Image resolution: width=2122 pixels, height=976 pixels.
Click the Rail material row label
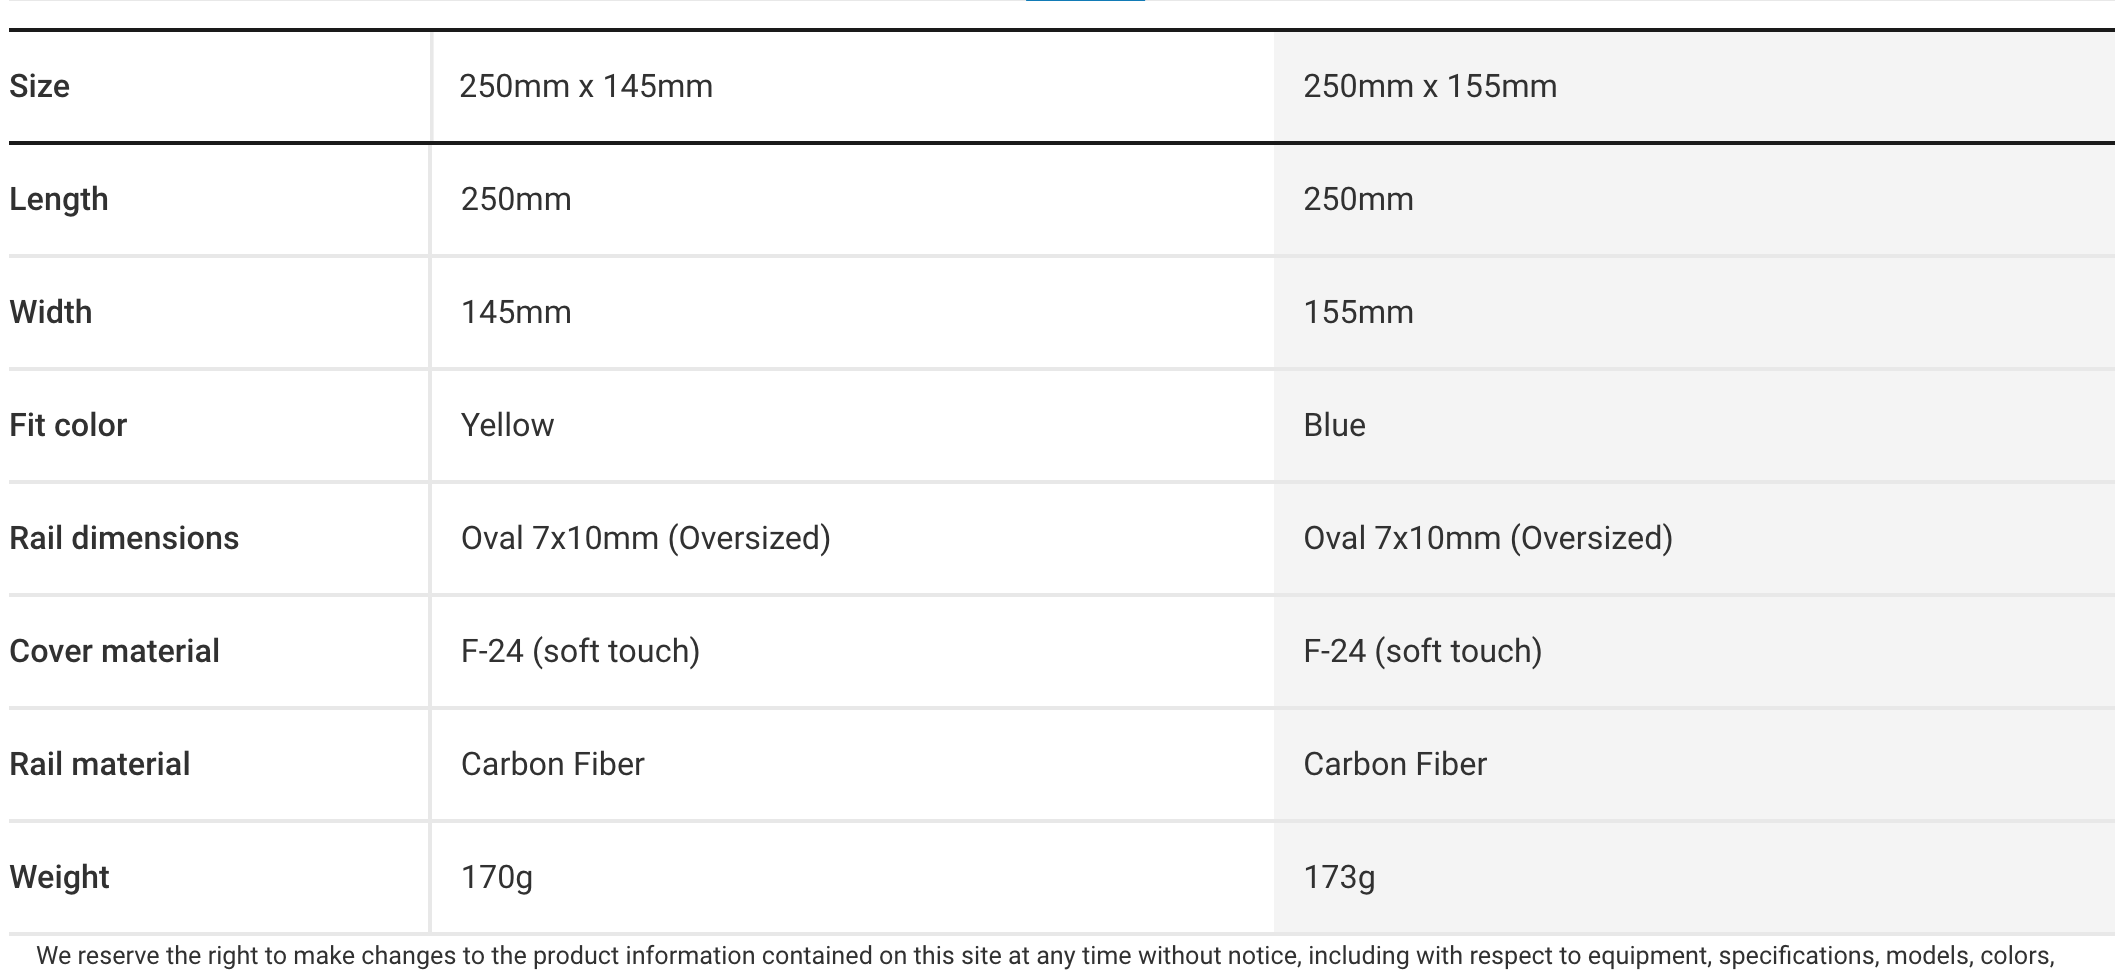click(100, 764)
